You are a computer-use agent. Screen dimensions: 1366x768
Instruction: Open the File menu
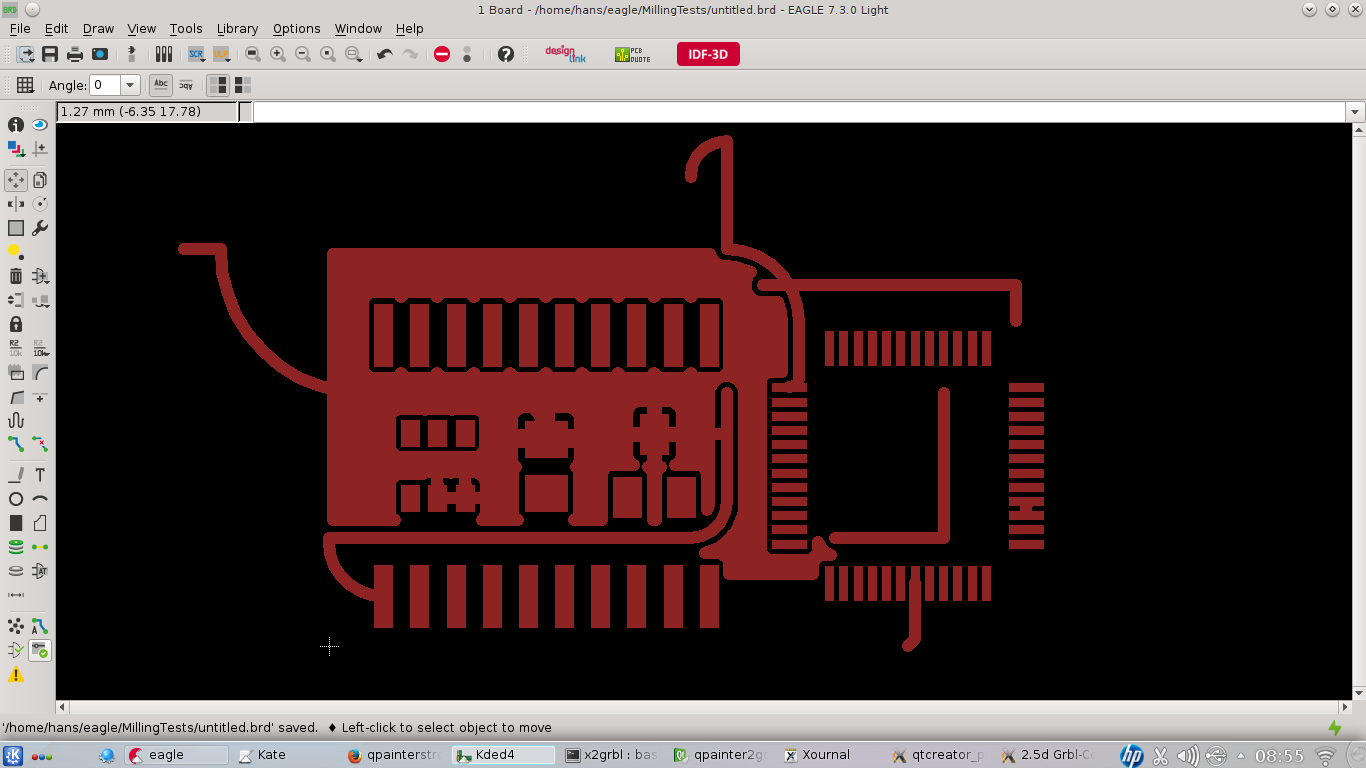click(x=20, y=29)
